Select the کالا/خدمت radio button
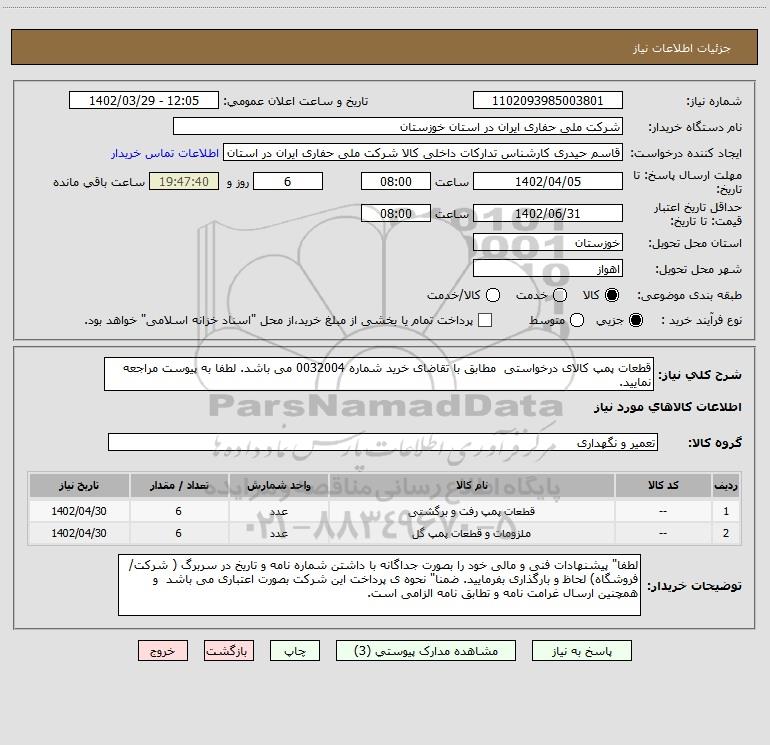This screenshot has height=745, width=770. (493, 295)
